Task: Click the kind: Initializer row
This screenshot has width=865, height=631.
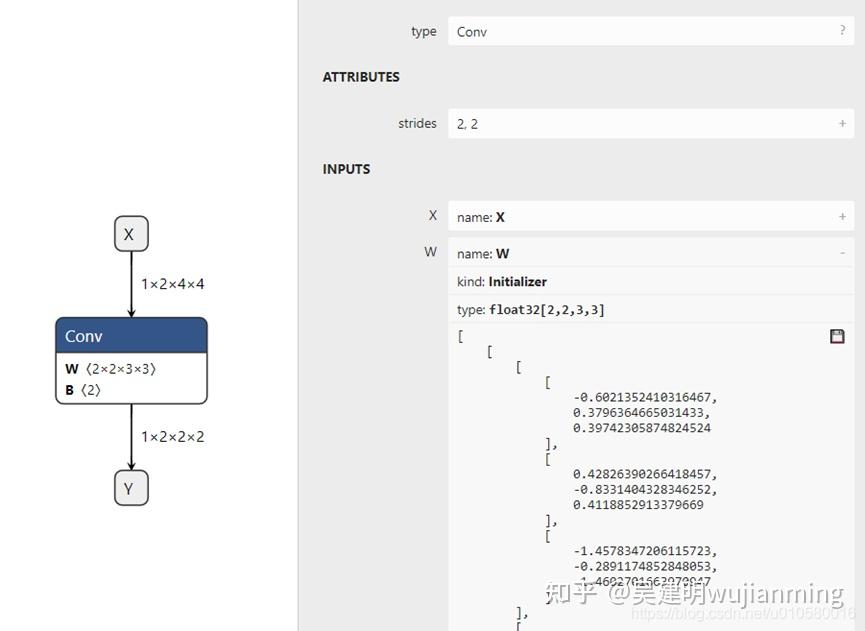Action: pos(600,281)
